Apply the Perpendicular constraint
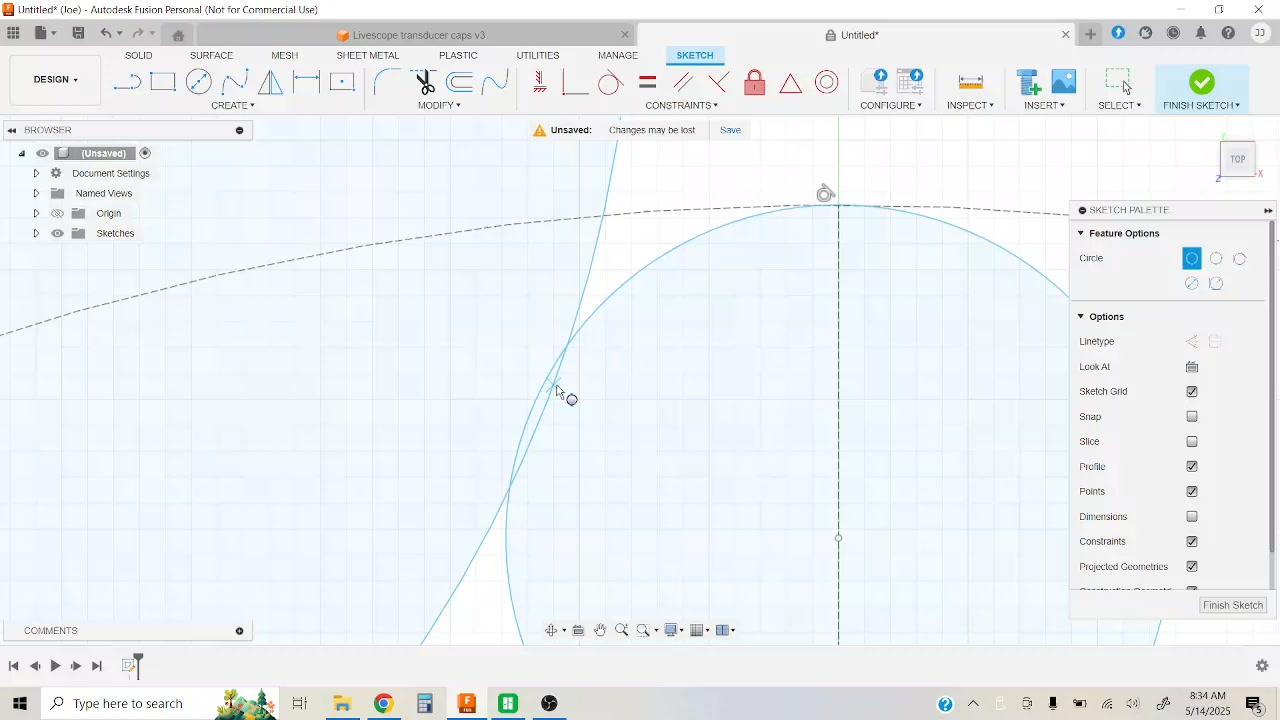The image size is (1280, 720). pyautogui.click(x=719, y=82)
